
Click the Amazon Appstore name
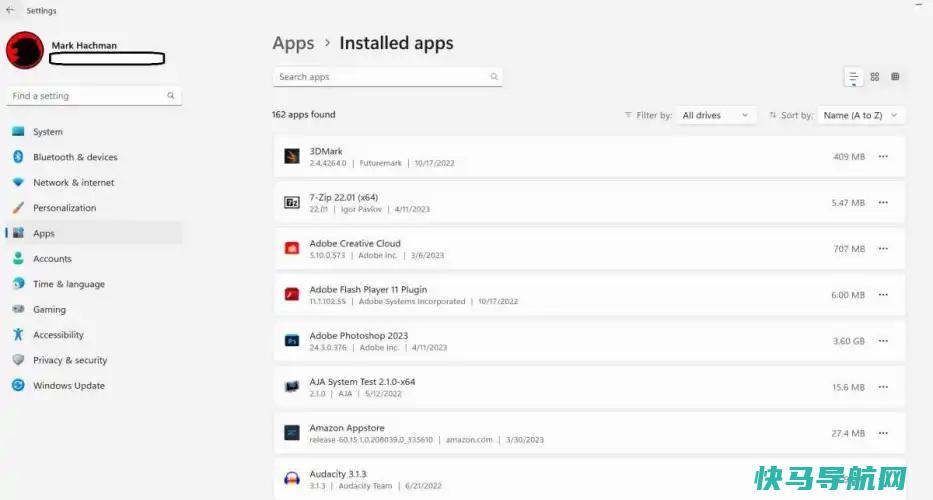347,428
